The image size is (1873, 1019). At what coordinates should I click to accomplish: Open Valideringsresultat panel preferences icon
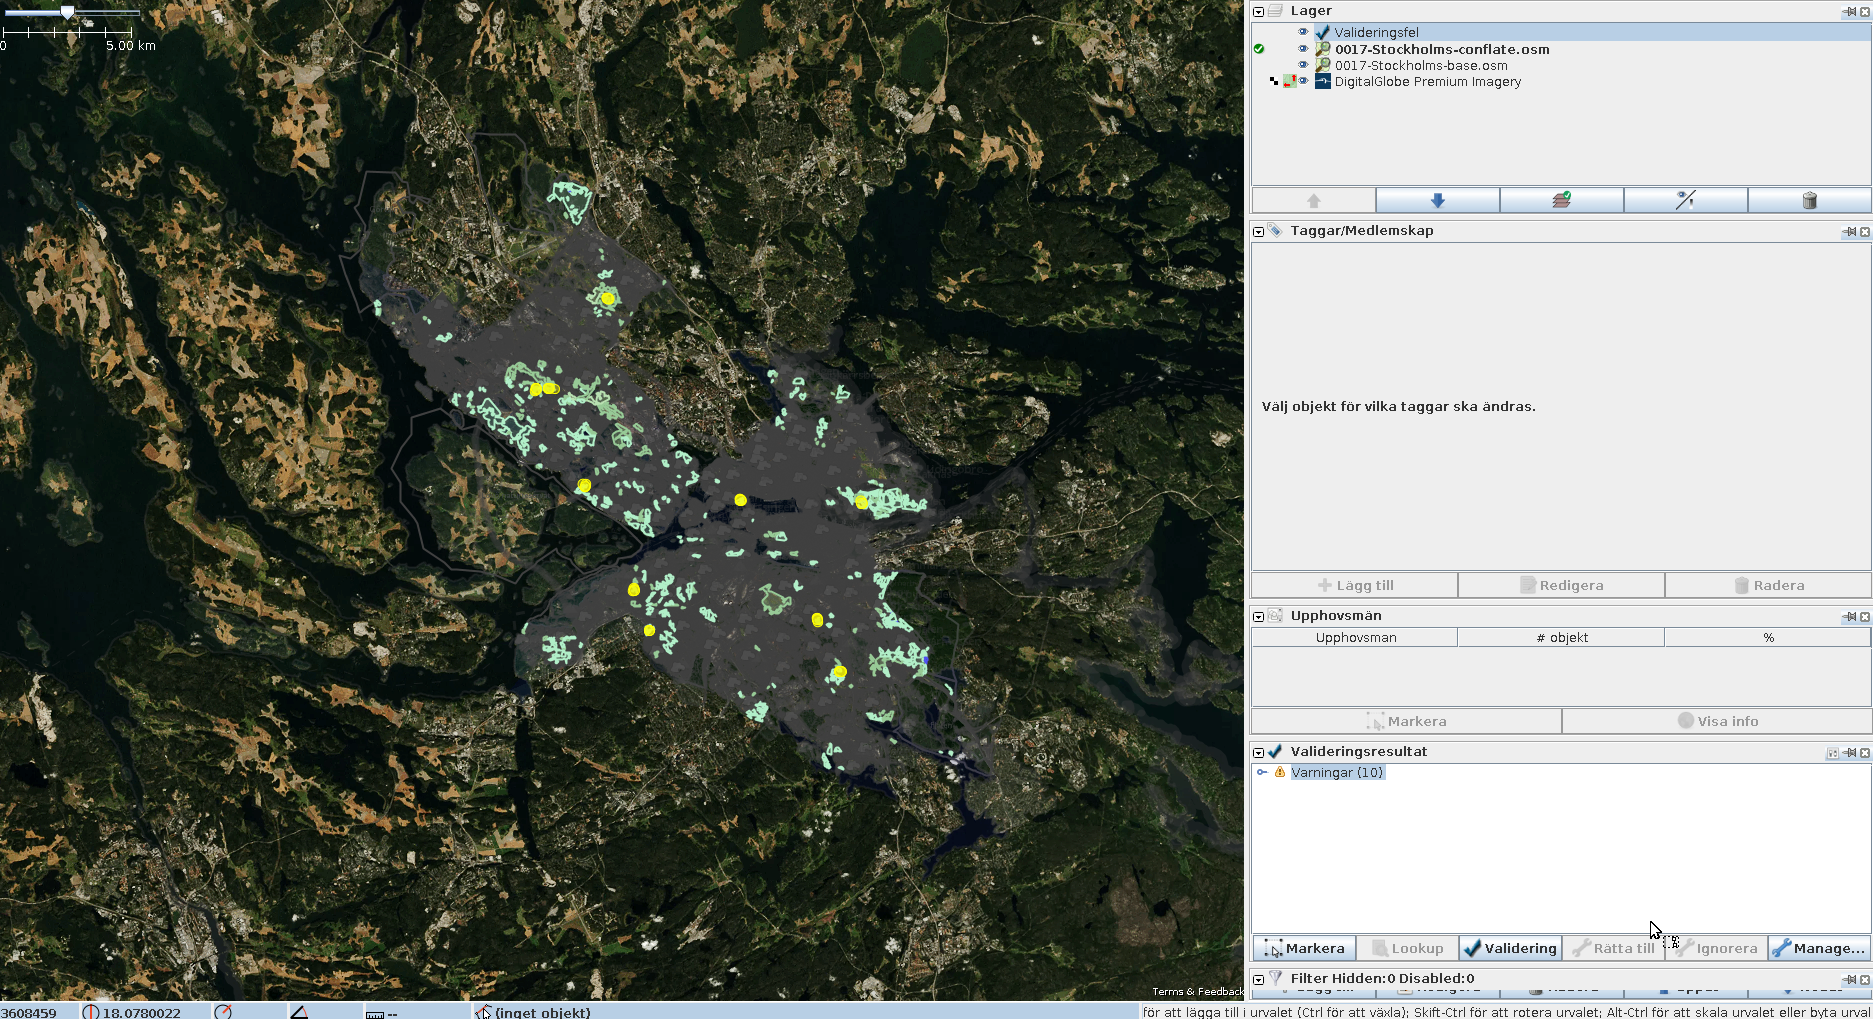click(x=1832, y=753)
